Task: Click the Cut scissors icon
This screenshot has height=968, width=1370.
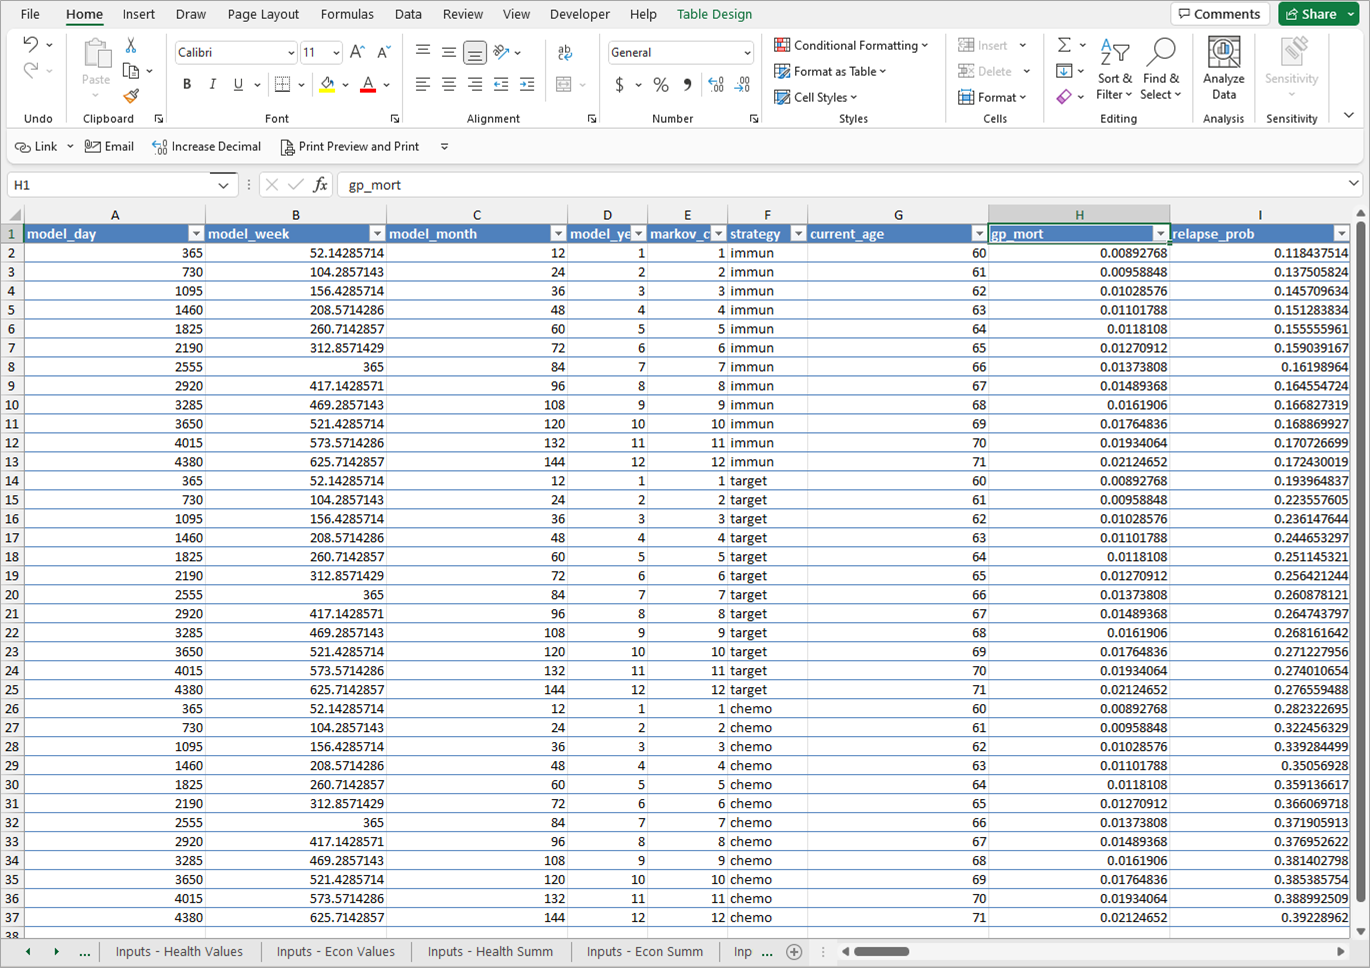Action: coord(131,46)
